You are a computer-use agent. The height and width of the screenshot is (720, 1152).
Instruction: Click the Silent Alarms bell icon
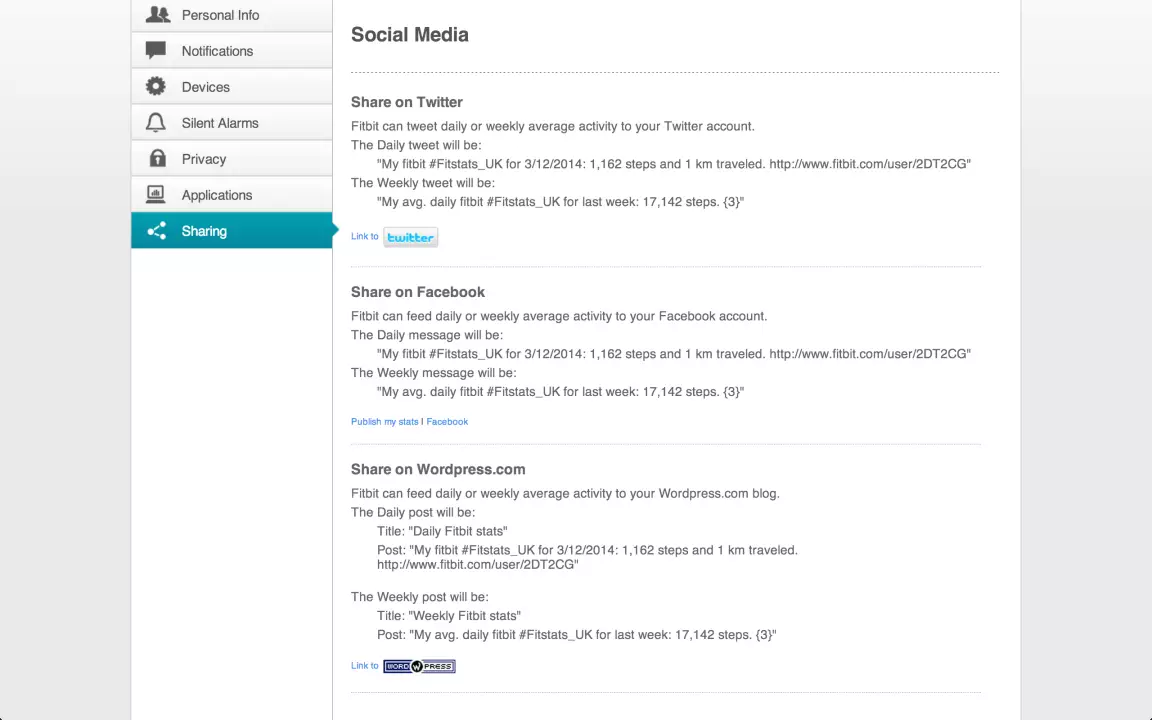click(x=156, y=122)
